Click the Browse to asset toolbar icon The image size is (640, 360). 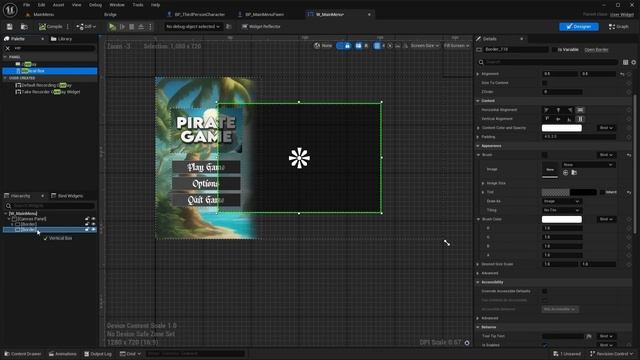[24, 27]
